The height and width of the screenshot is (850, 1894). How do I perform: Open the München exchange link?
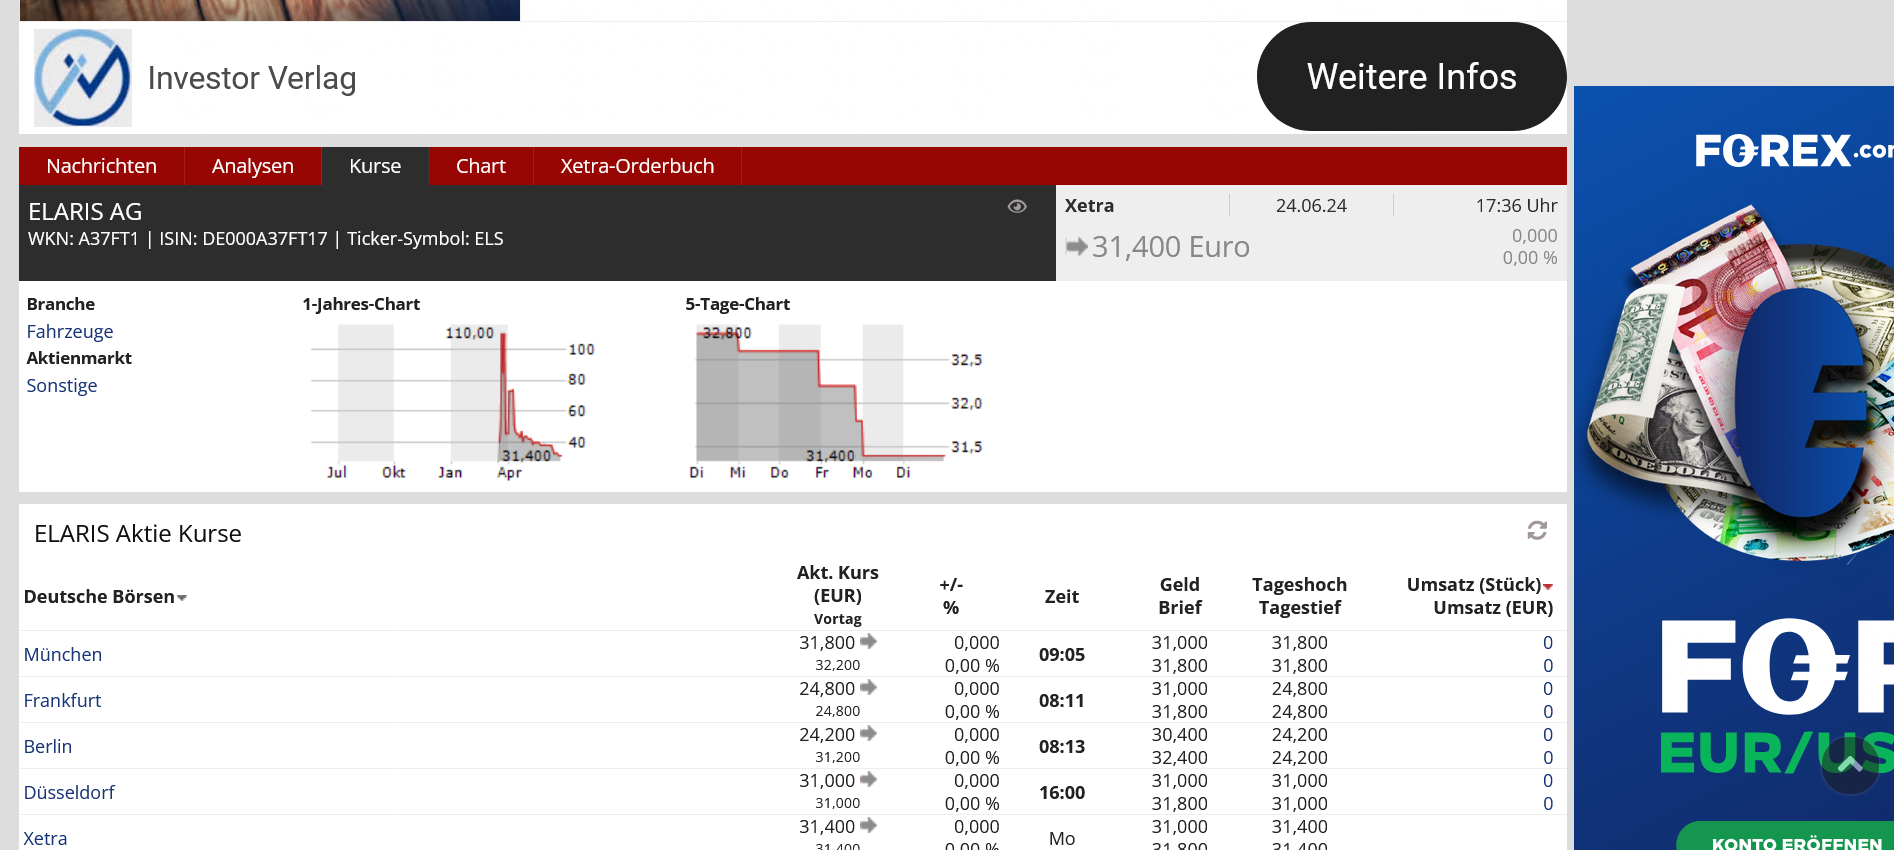click(x=62, y=654)
